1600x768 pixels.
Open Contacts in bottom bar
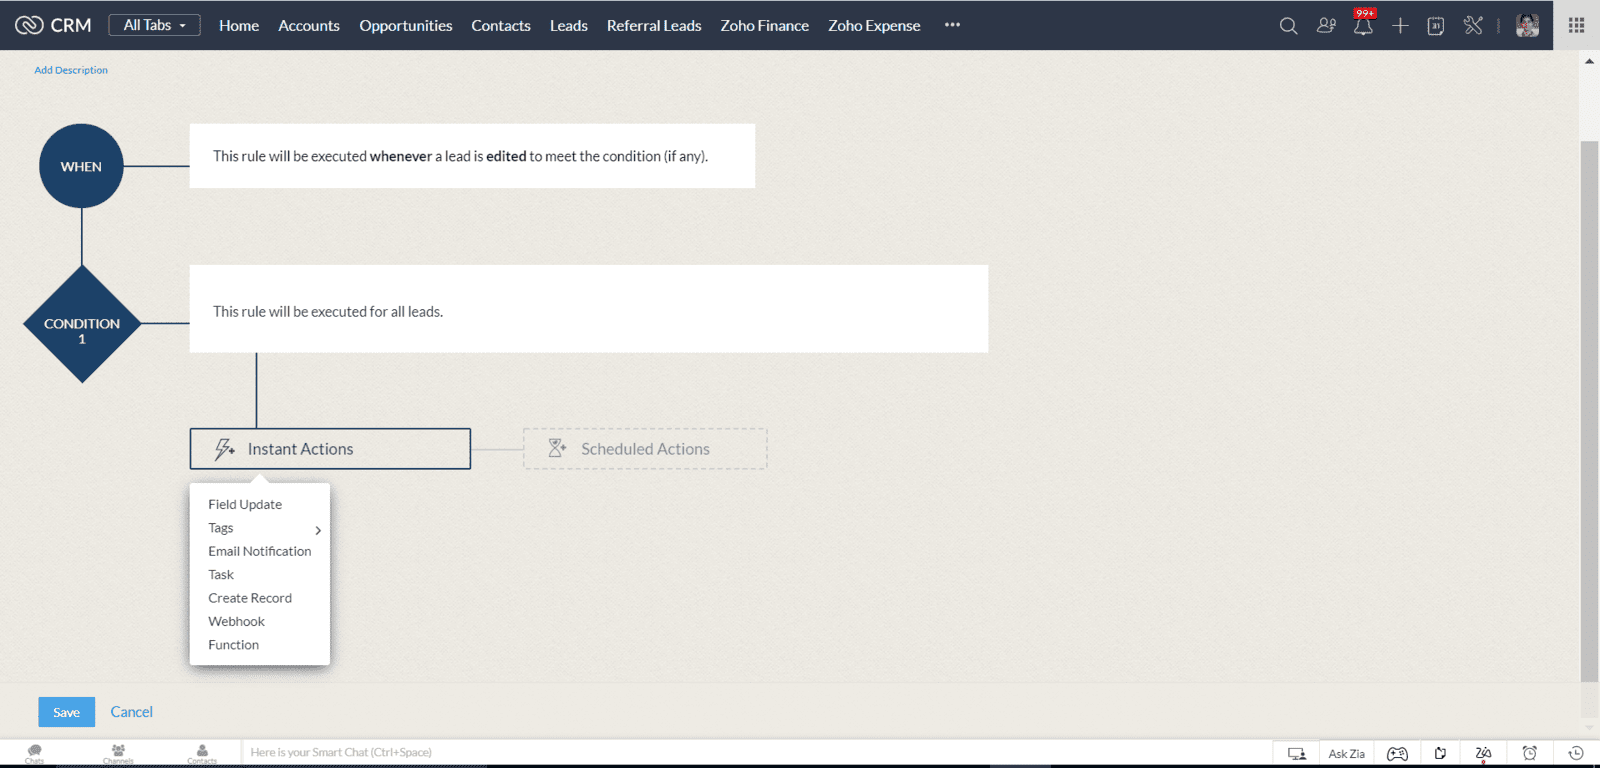[202, 753]
